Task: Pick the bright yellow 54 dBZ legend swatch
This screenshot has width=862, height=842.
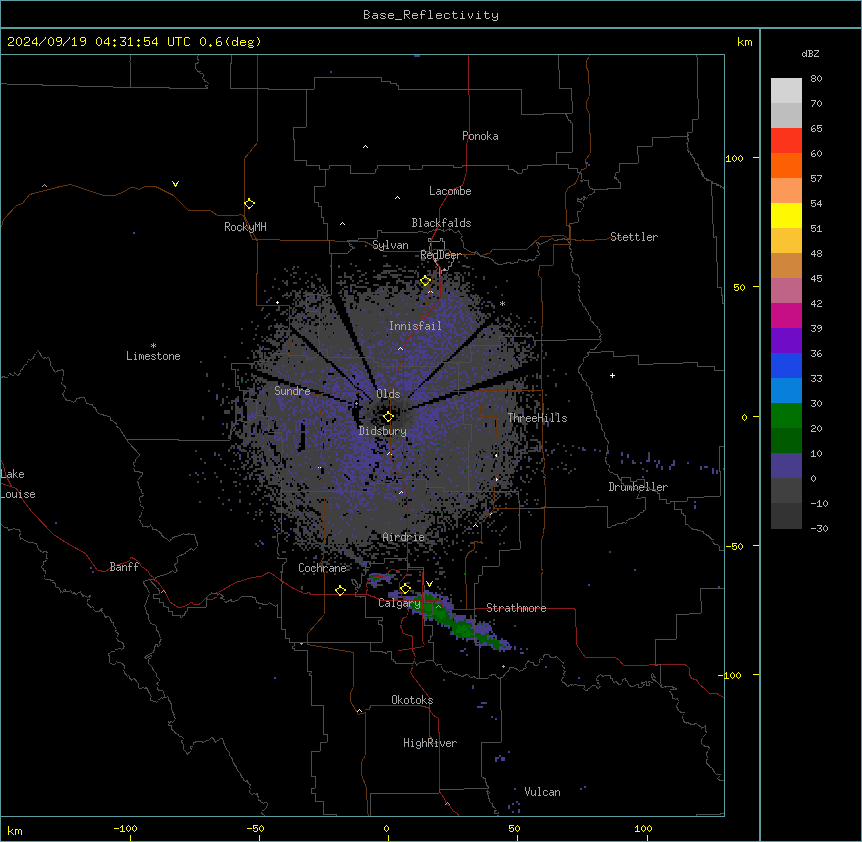Action: pos(786,215)
